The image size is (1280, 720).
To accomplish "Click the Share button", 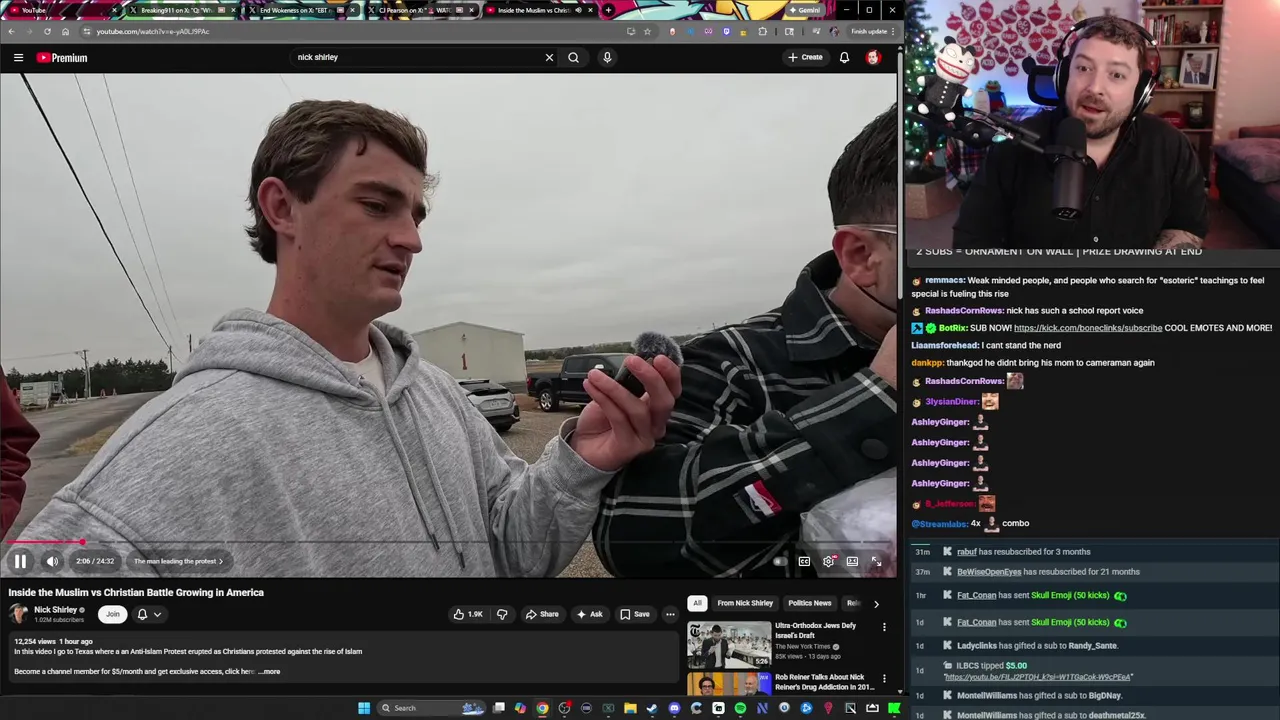I will [542, 614].
